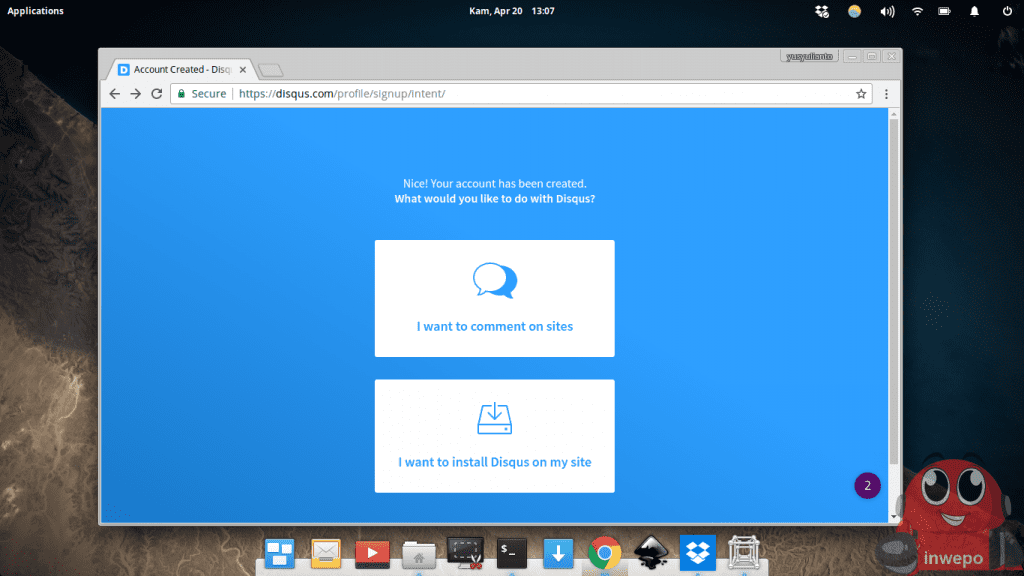Viewport: 1024px width, 576px height.
Task: Click the scrollbar up arrow
Action: pos(894,114)
